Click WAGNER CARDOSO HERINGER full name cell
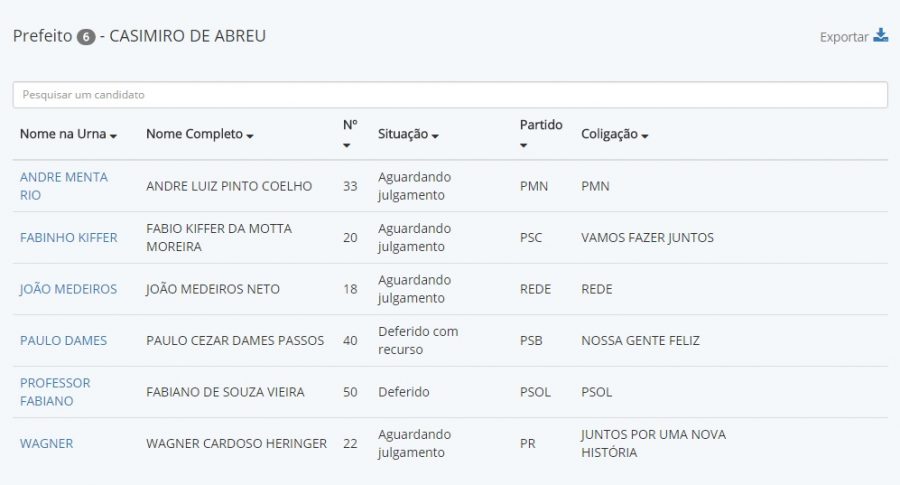 pyautogui.click(x=236, y=443)
